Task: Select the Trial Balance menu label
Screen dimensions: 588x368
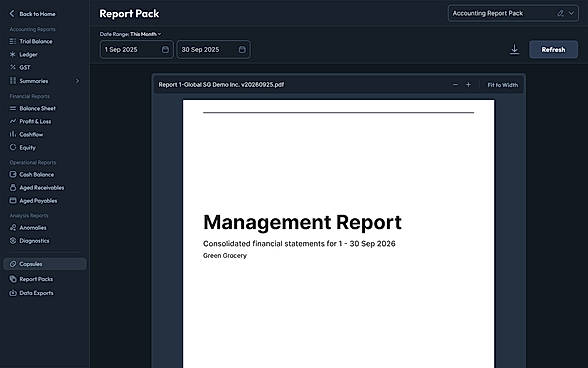Action: tap(36, 41)
